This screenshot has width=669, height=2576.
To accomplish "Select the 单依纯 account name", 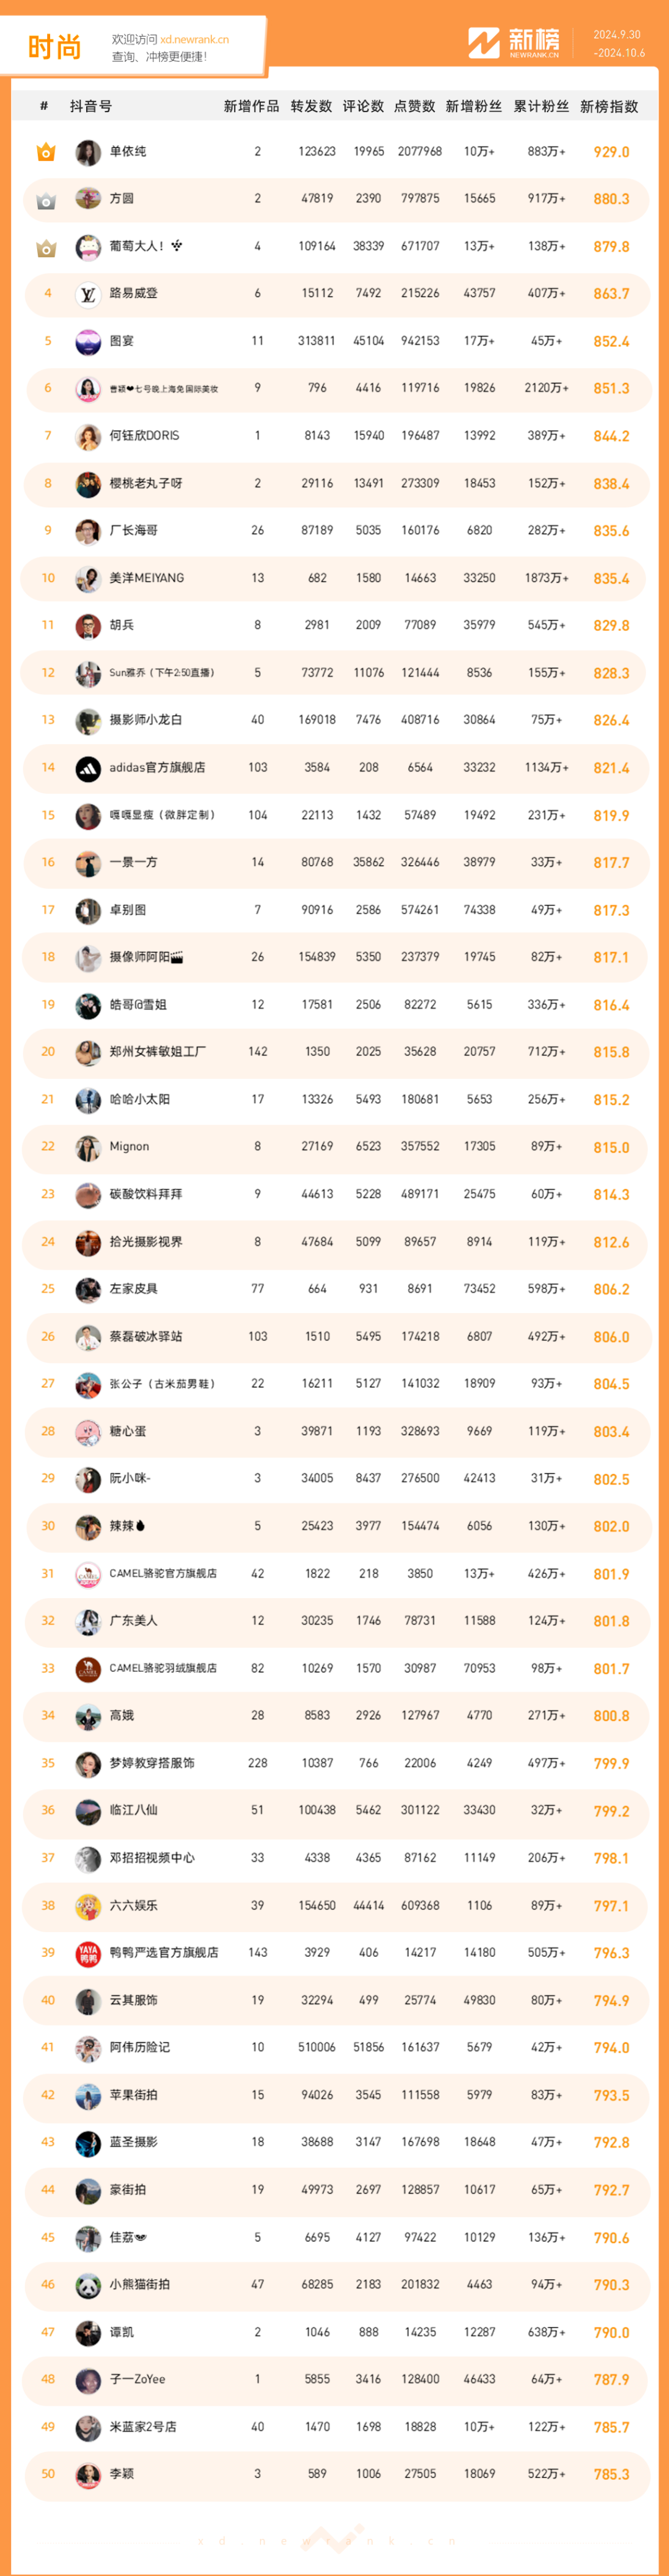I will point(127,152).
